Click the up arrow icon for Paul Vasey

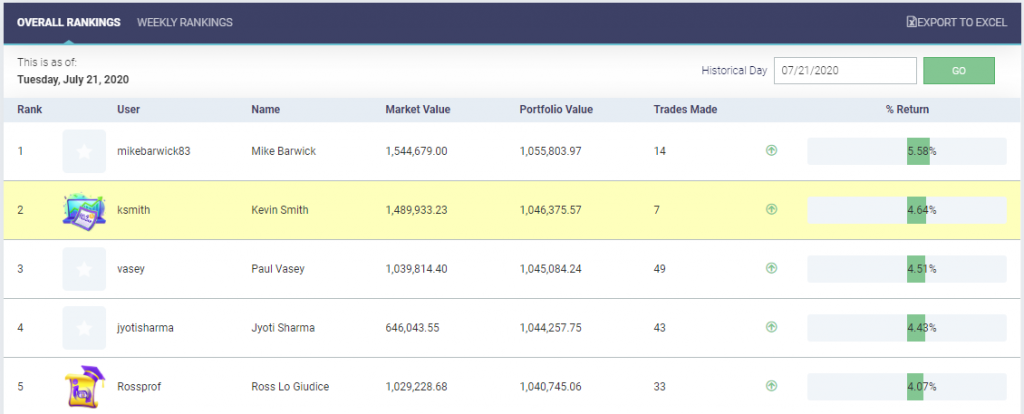(771, 268)
